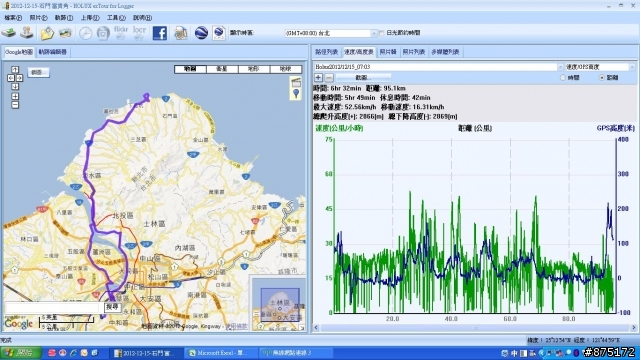
Task: Click the overview minimap thumbnail
Action: pos(278,304)
